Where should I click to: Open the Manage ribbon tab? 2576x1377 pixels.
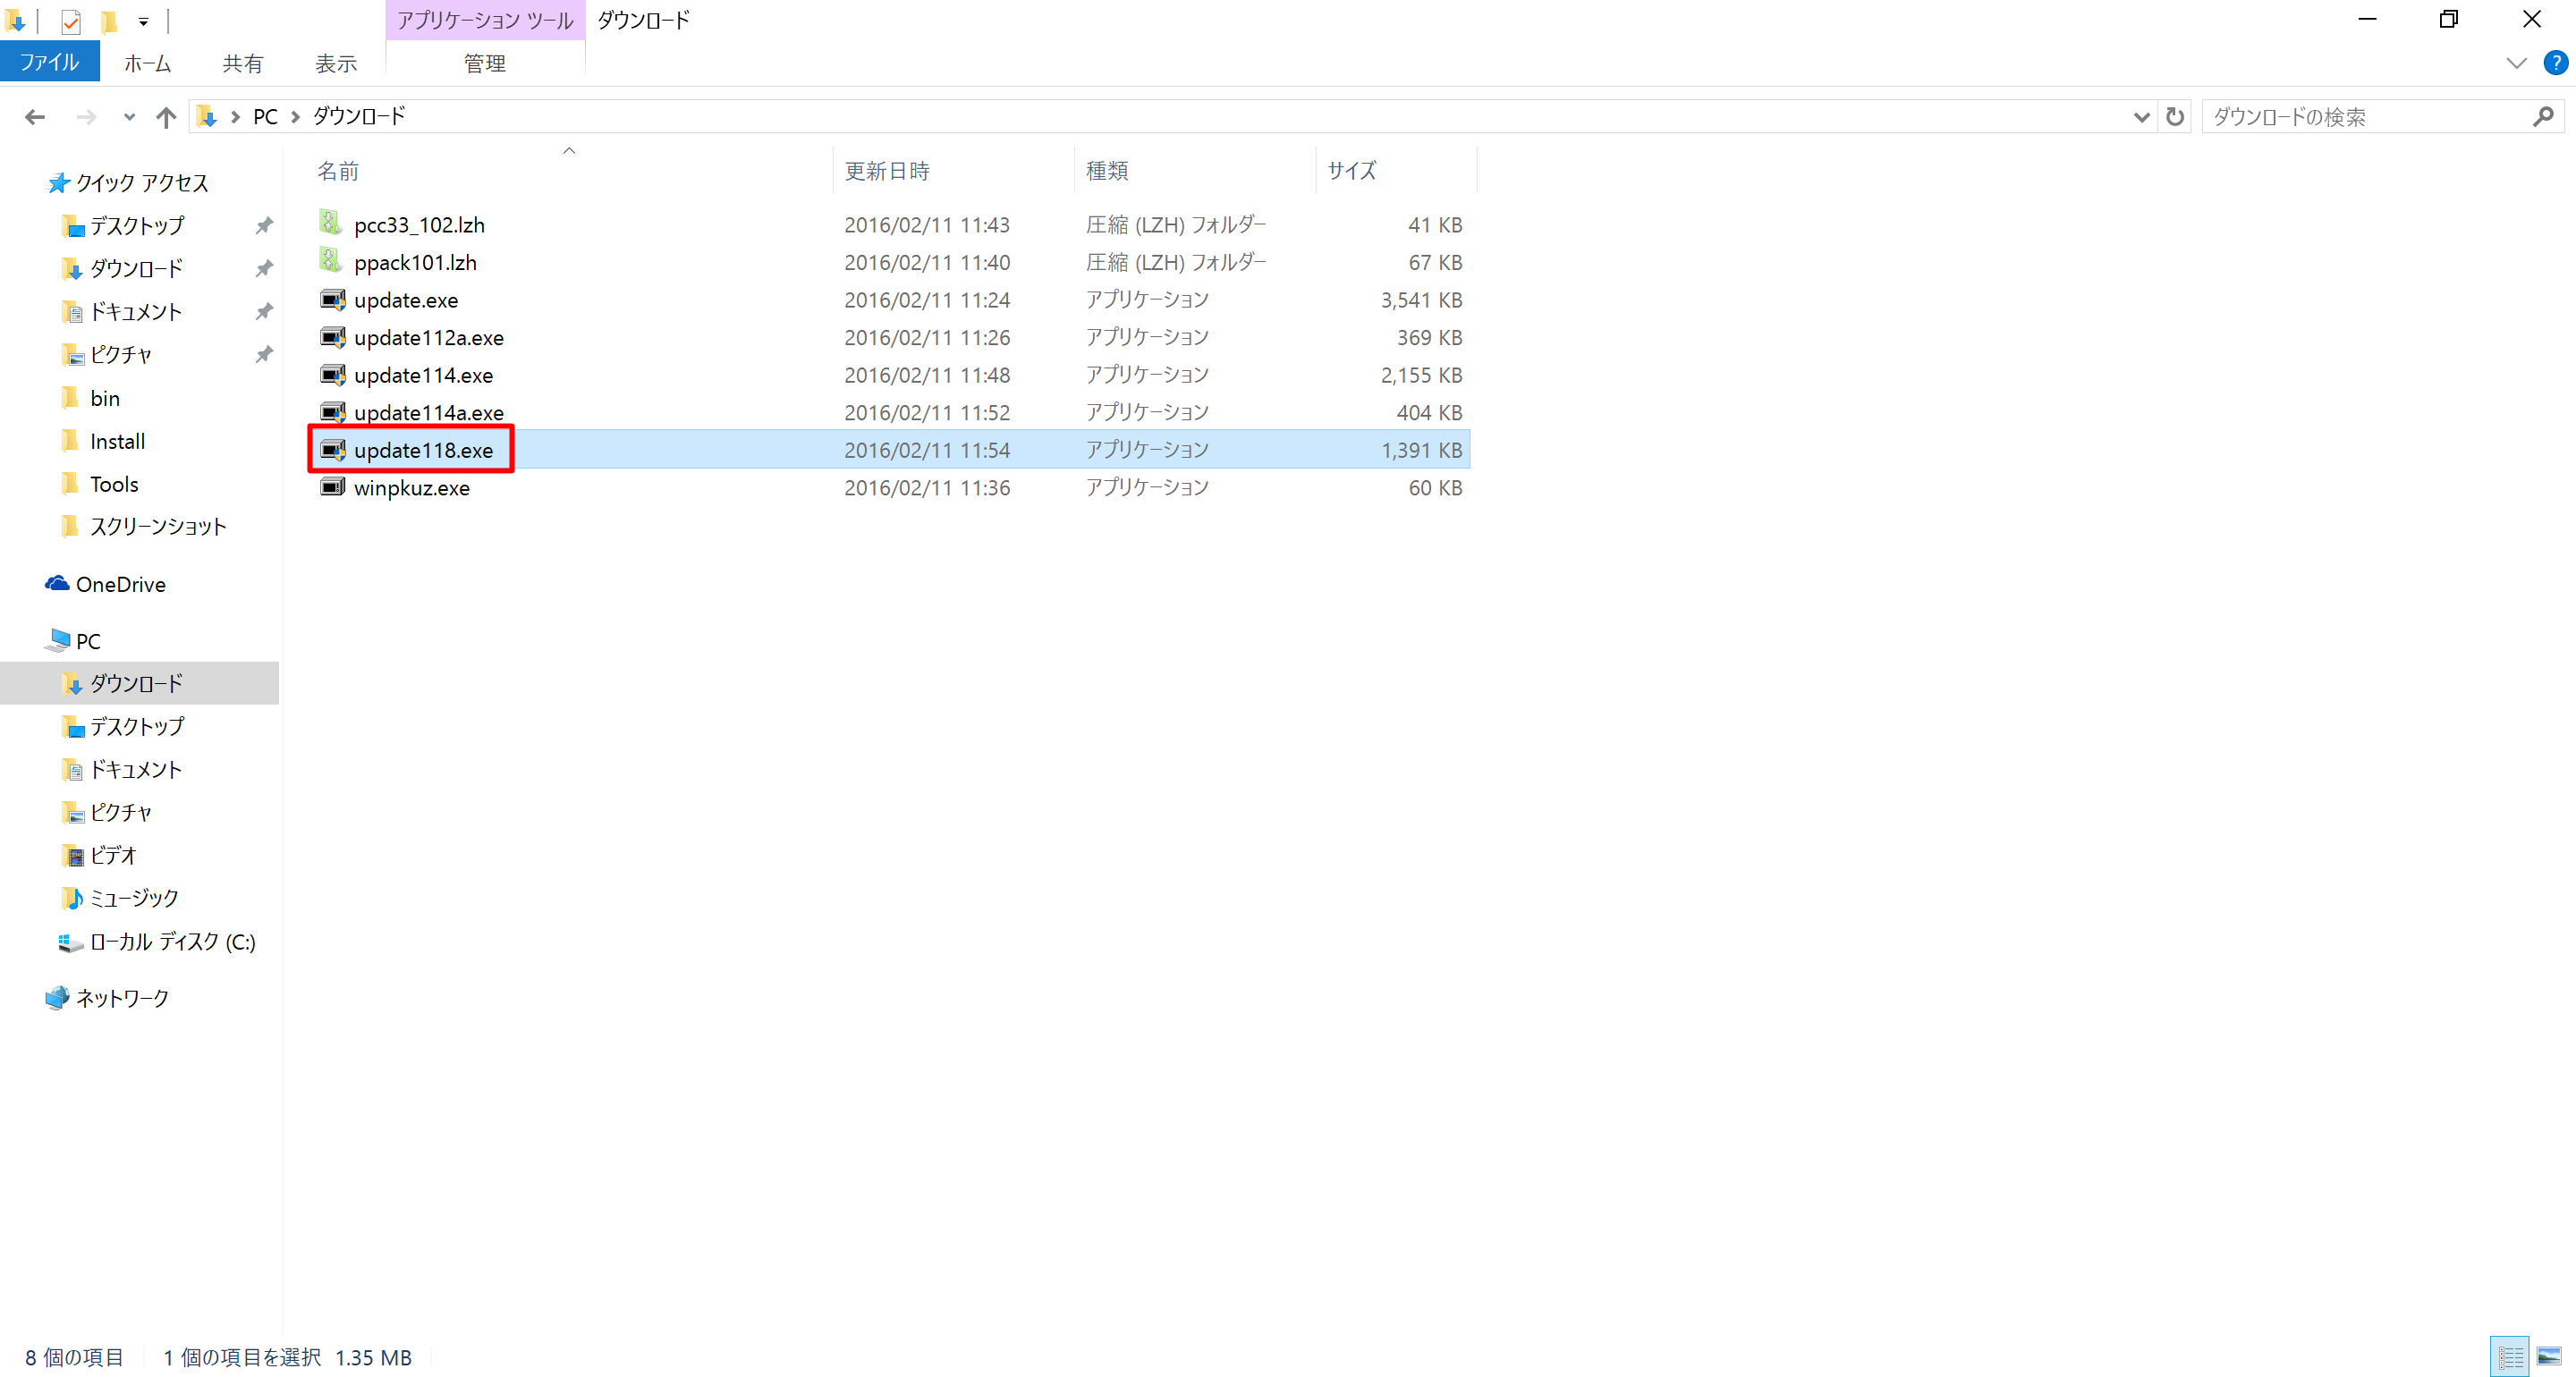(484, 63)
